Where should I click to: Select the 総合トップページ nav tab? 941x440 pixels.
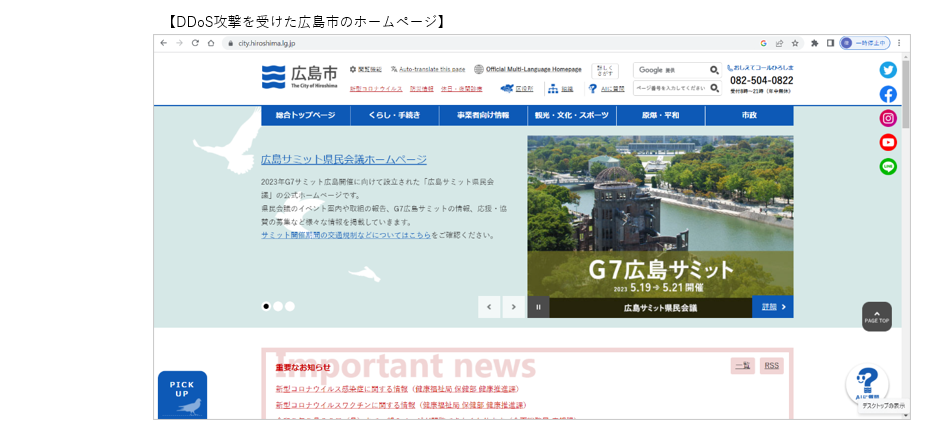[305, 116]
